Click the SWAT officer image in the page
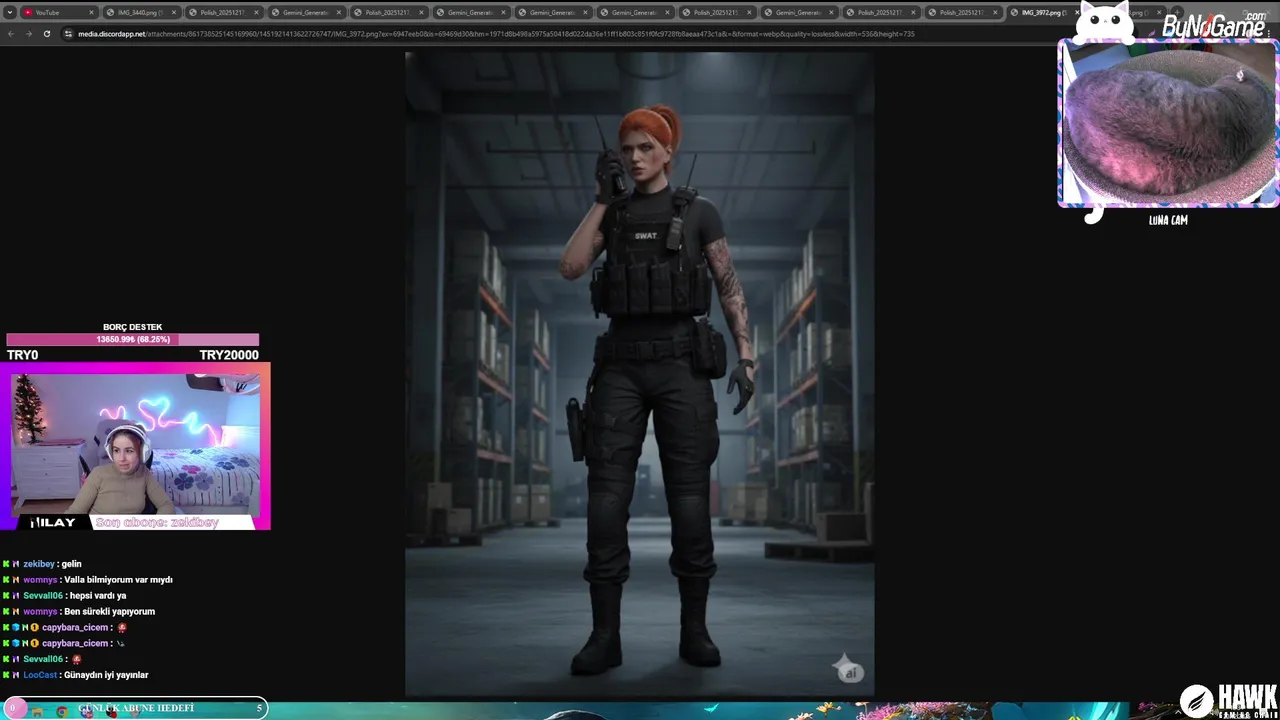This screenshot has height=720, width=1280. (640, 372)
